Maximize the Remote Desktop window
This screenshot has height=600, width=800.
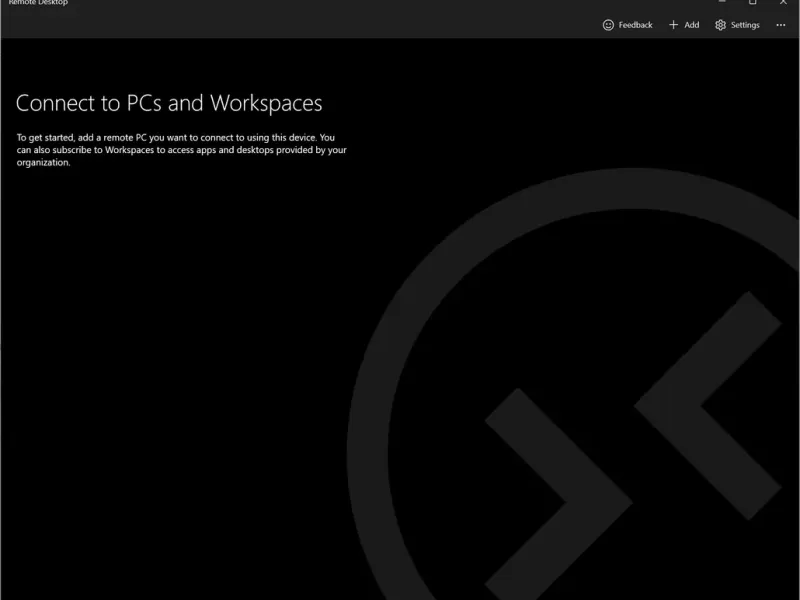(753, 2)
